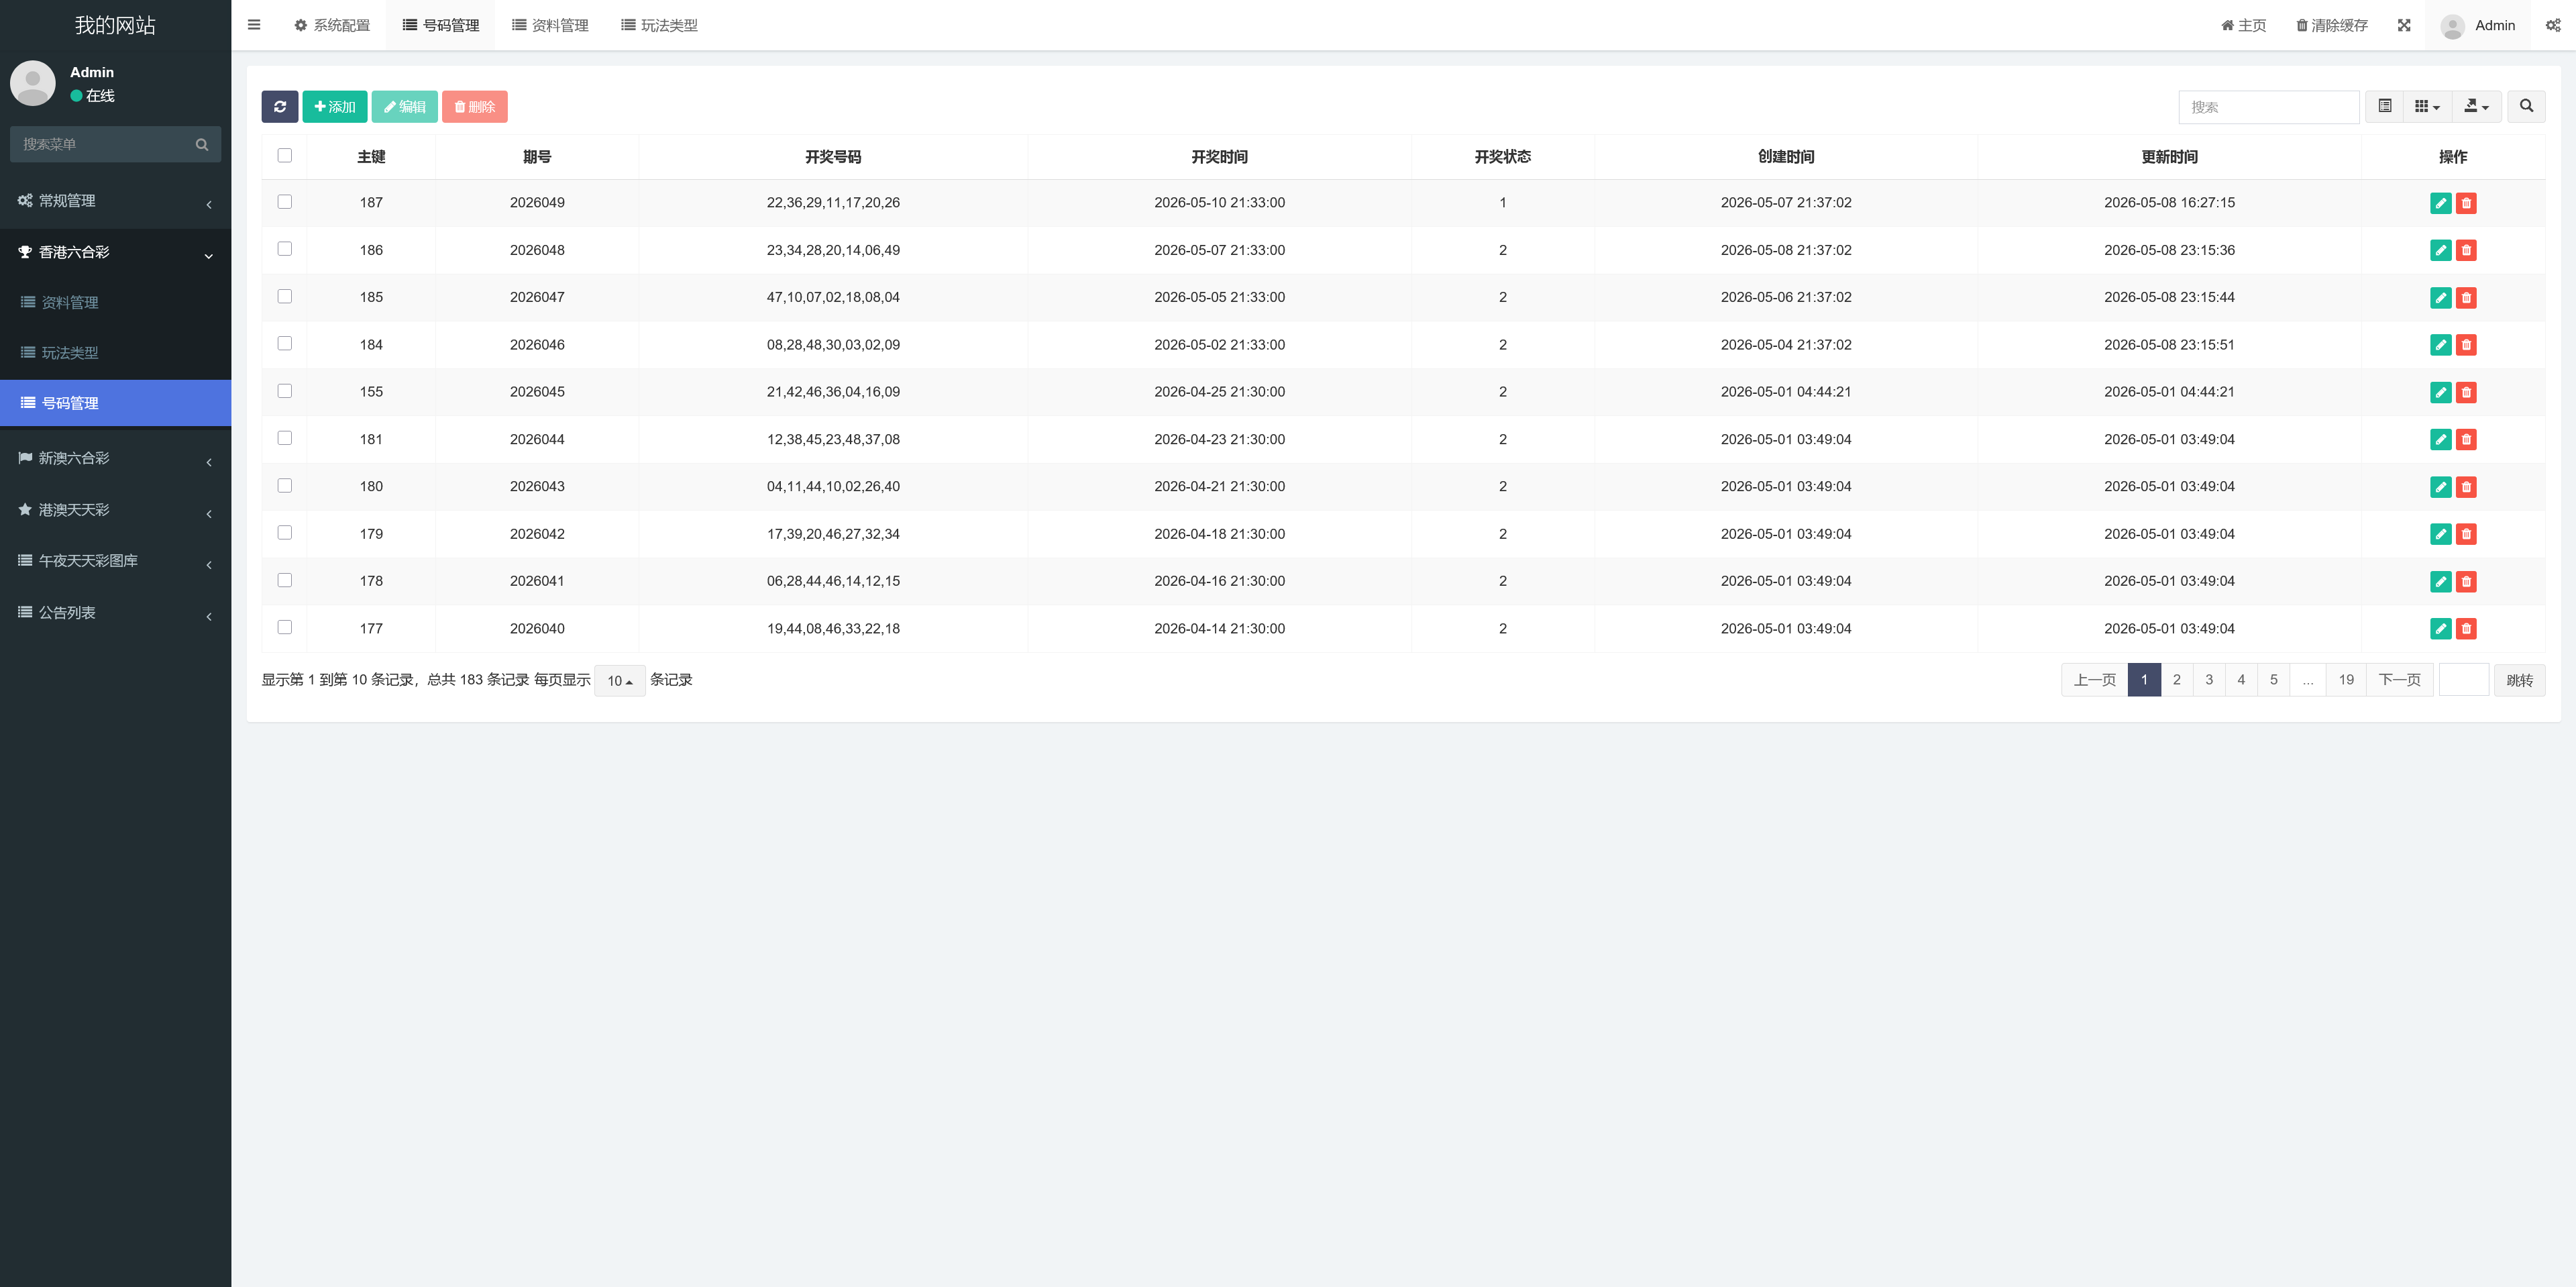Screen dimensions: 2576x1287
Task: Go to pagination page 19
Action: [2345, 680]
